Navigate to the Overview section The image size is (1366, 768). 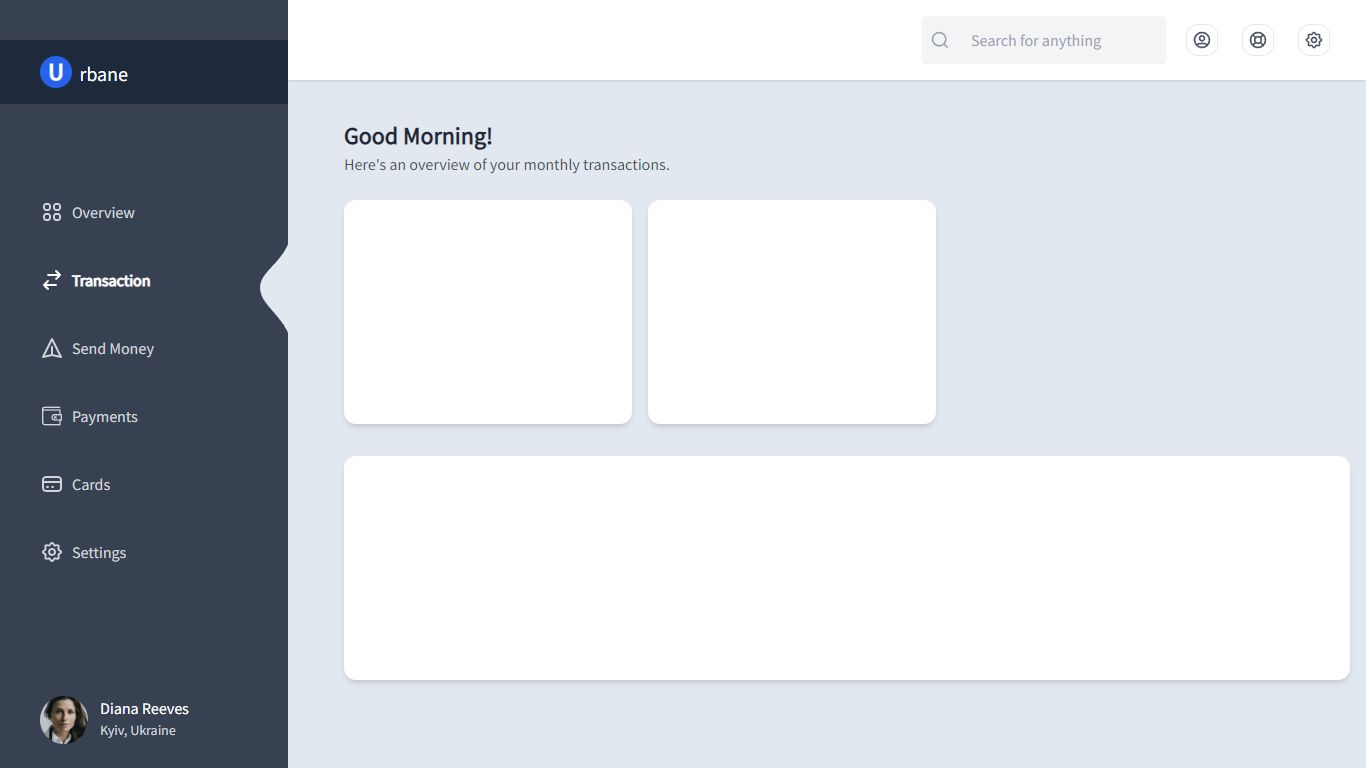coord(103,212)
